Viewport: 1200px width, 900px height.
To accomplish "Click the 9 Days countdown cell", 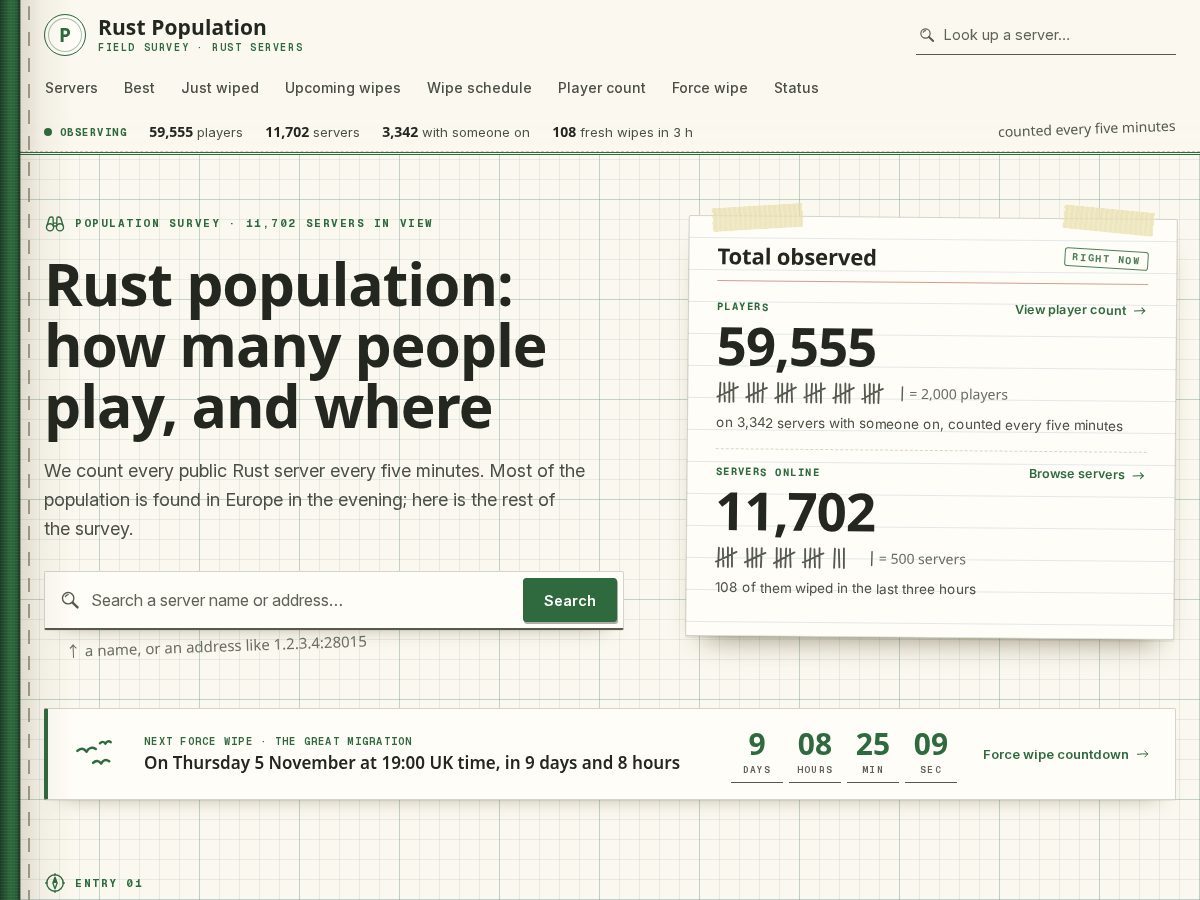I will click(x=757, y=754).
